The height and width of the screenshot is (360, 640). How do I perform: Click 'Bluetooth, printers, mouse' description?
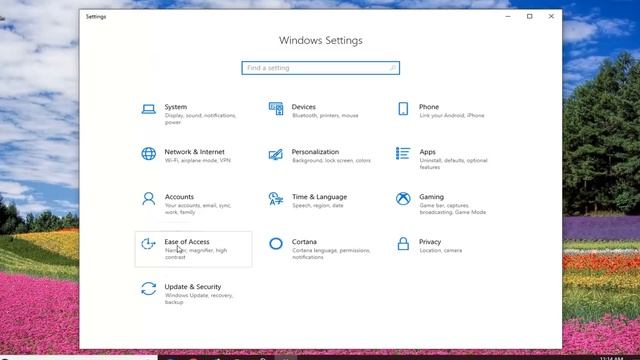pos(325,116)
